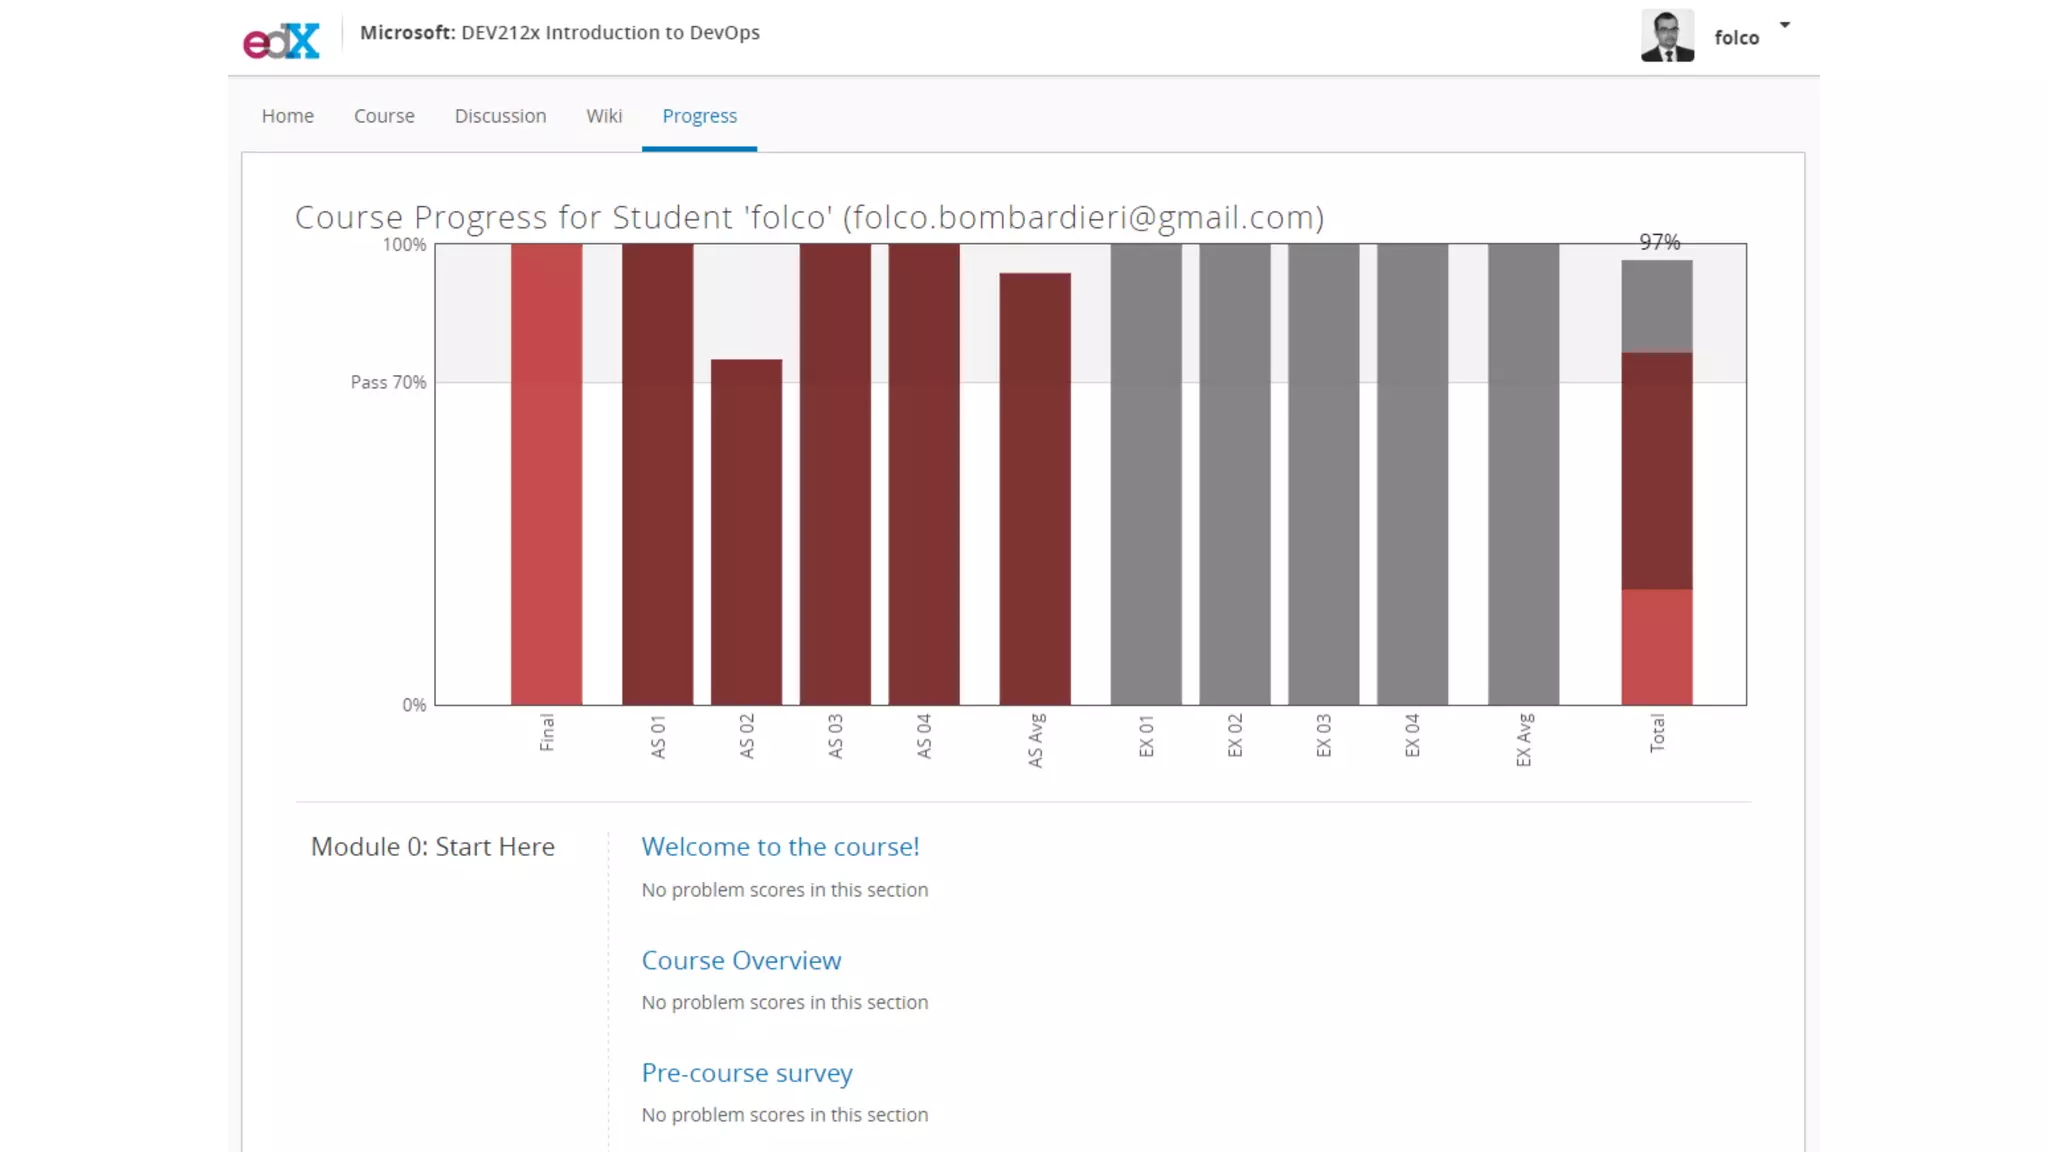Select the Progress tab
Viewport: 2048px width, 1152px height.
coord(699,116)
